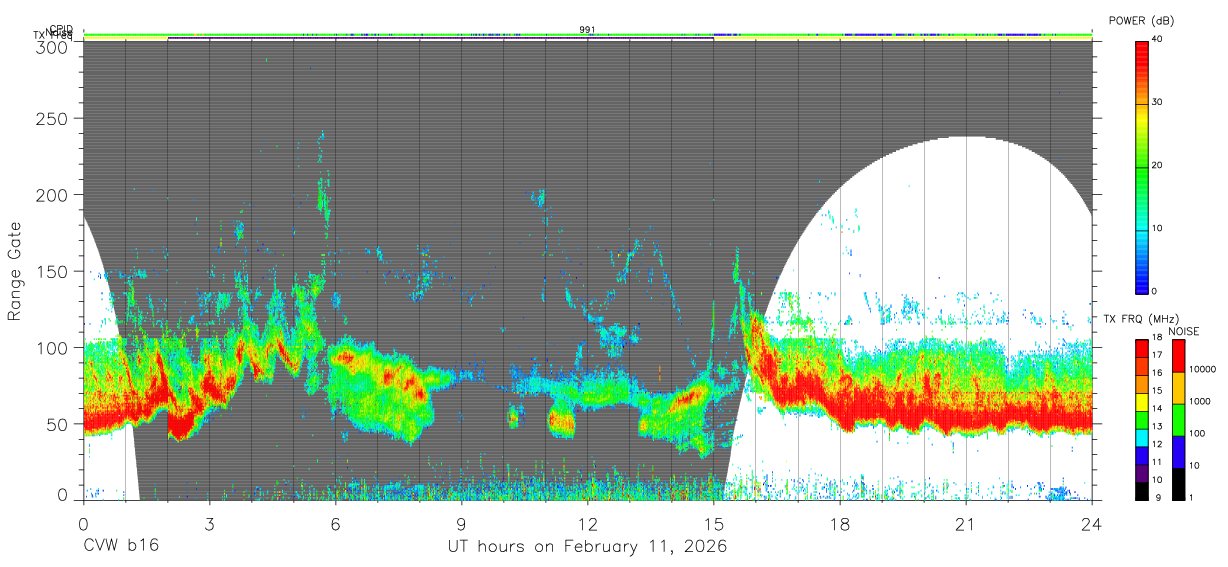Click the 'CVW b16' radar beam label
This screenshot has width=1228, height=567.
coord(121,546)
